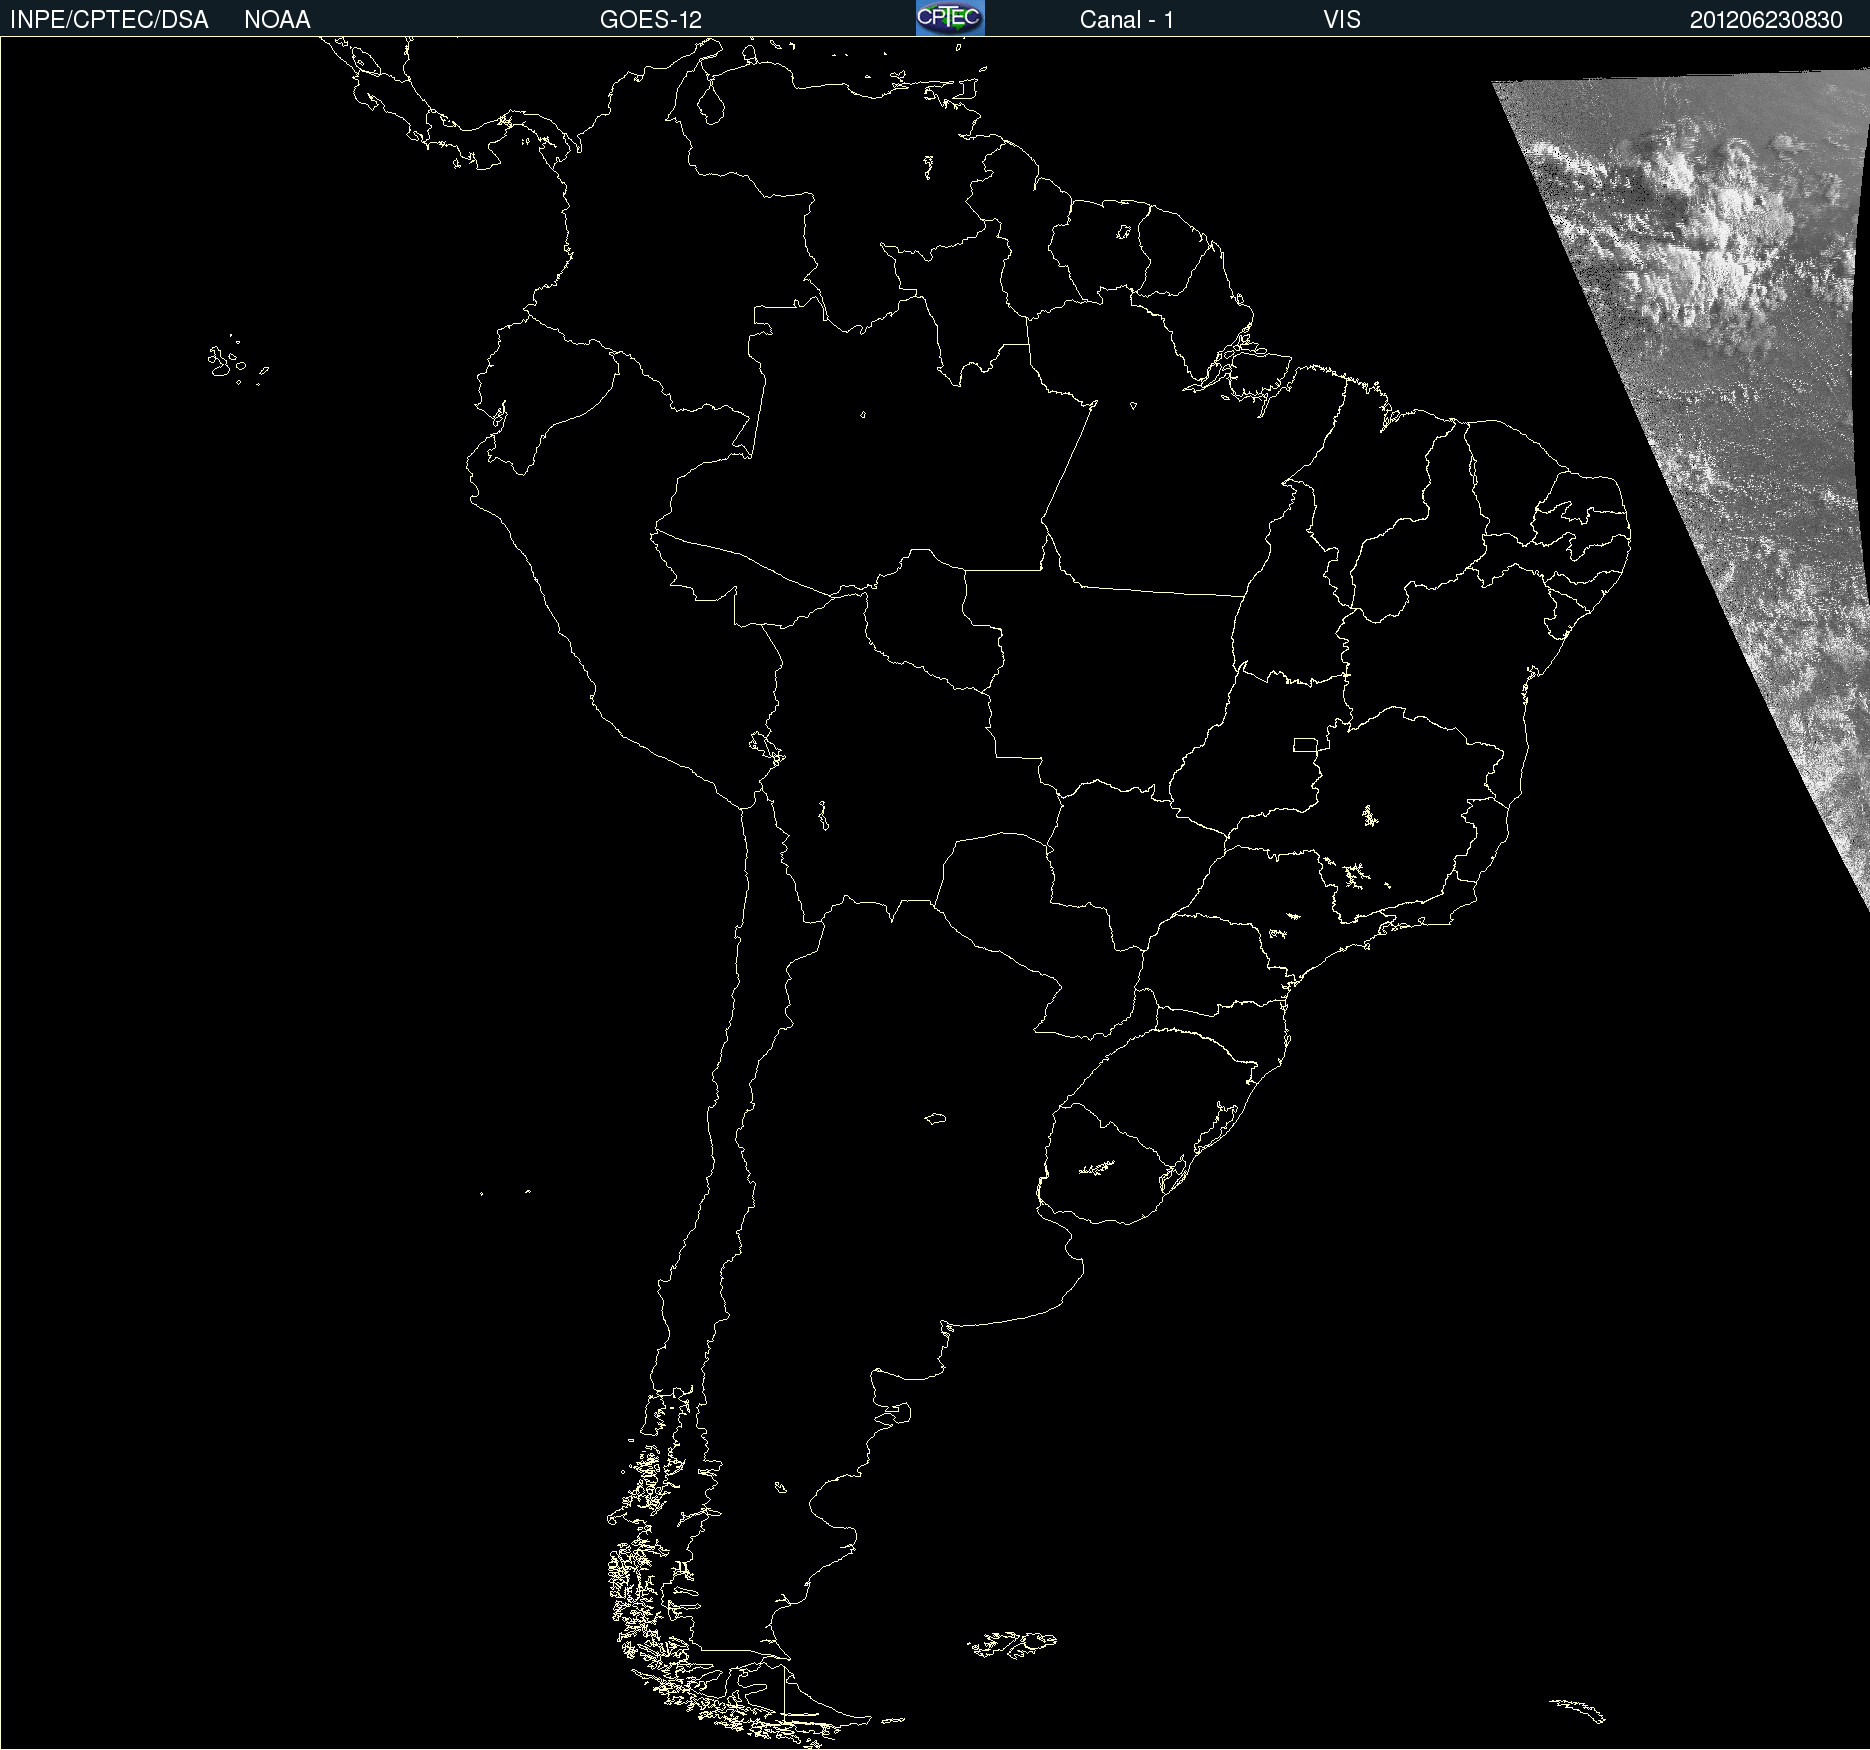Click the NOAA label in header
Screen dimensions: 1870x1750
pos(277,20)
